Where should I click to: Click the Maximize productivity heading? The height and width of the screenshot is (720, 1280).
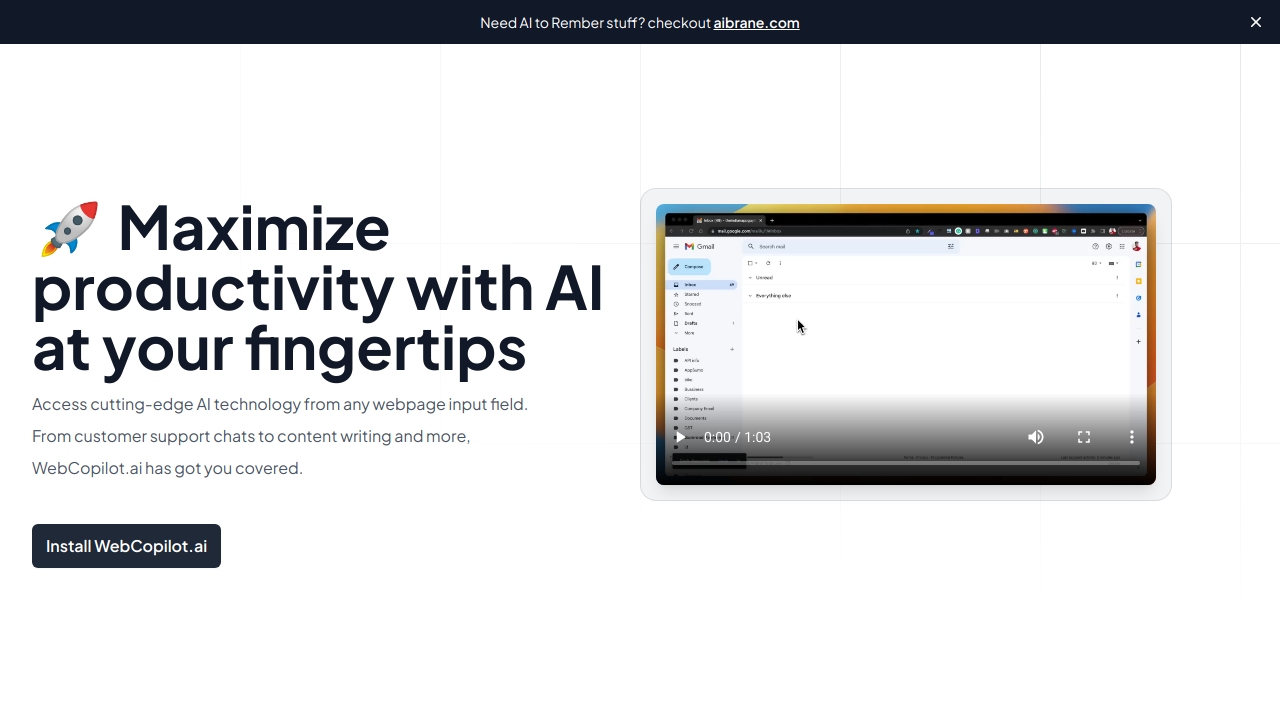click(x=318, y=287)
